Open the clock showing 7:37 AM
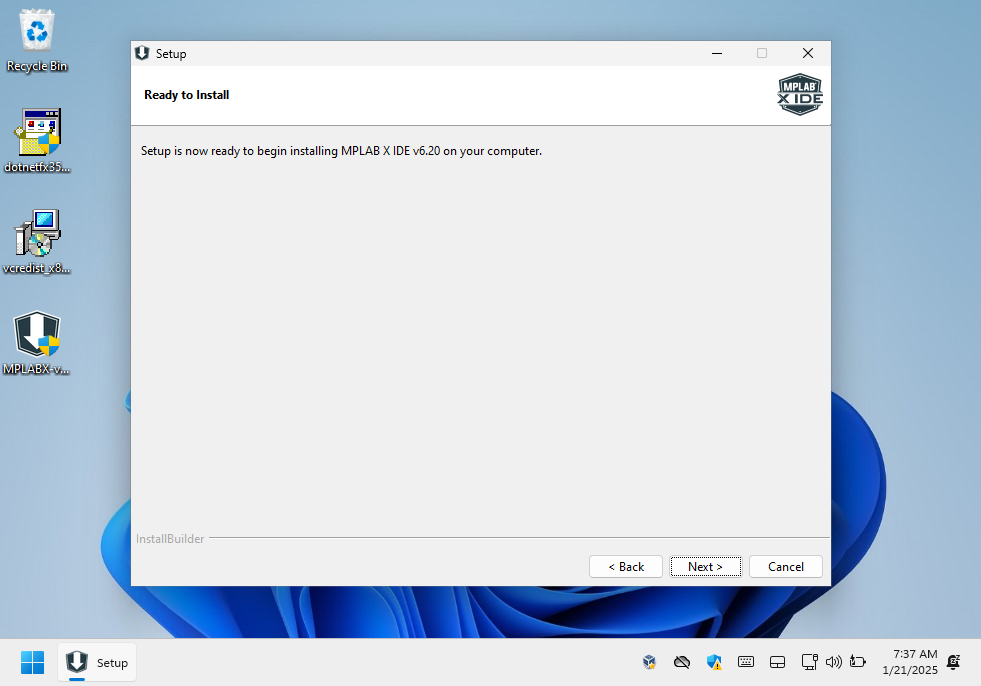981x686 pixels. 910,662
